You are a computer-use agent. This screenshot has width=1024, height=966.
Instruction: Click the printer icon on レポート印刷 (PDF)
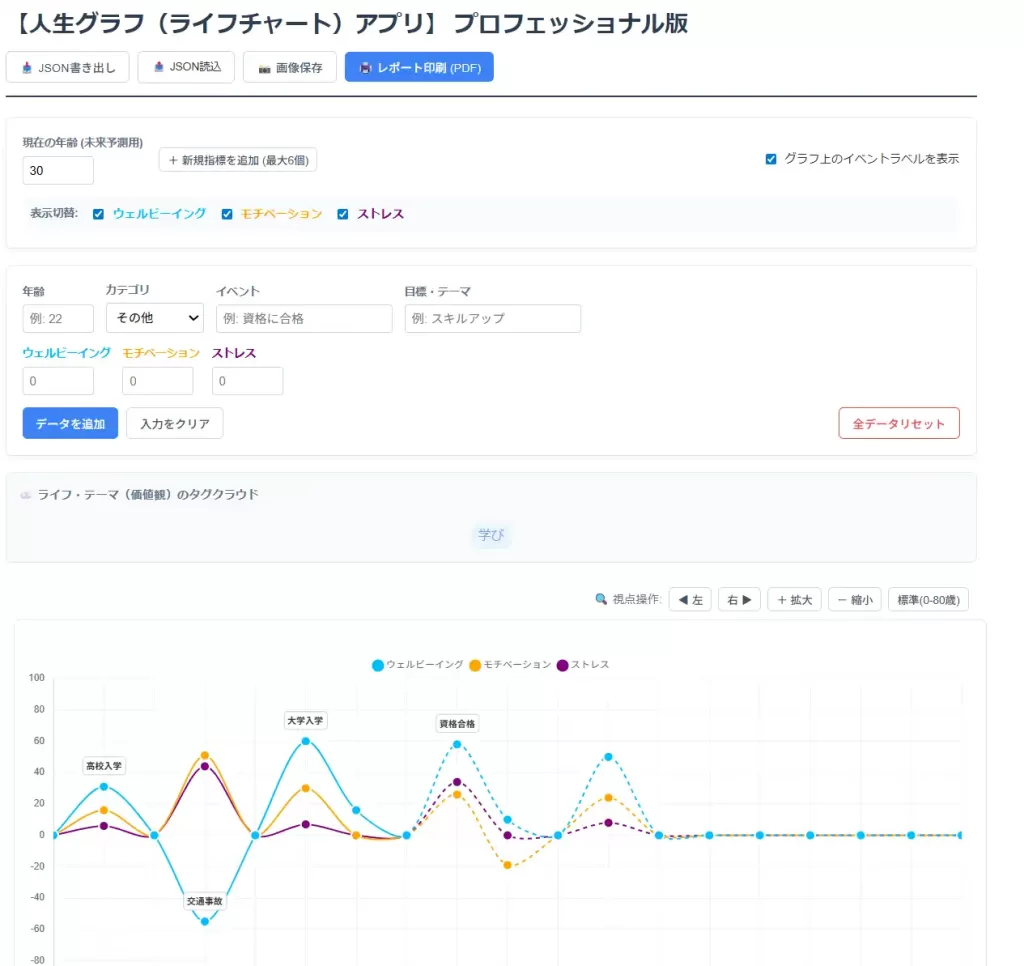[x=367, y=67]
